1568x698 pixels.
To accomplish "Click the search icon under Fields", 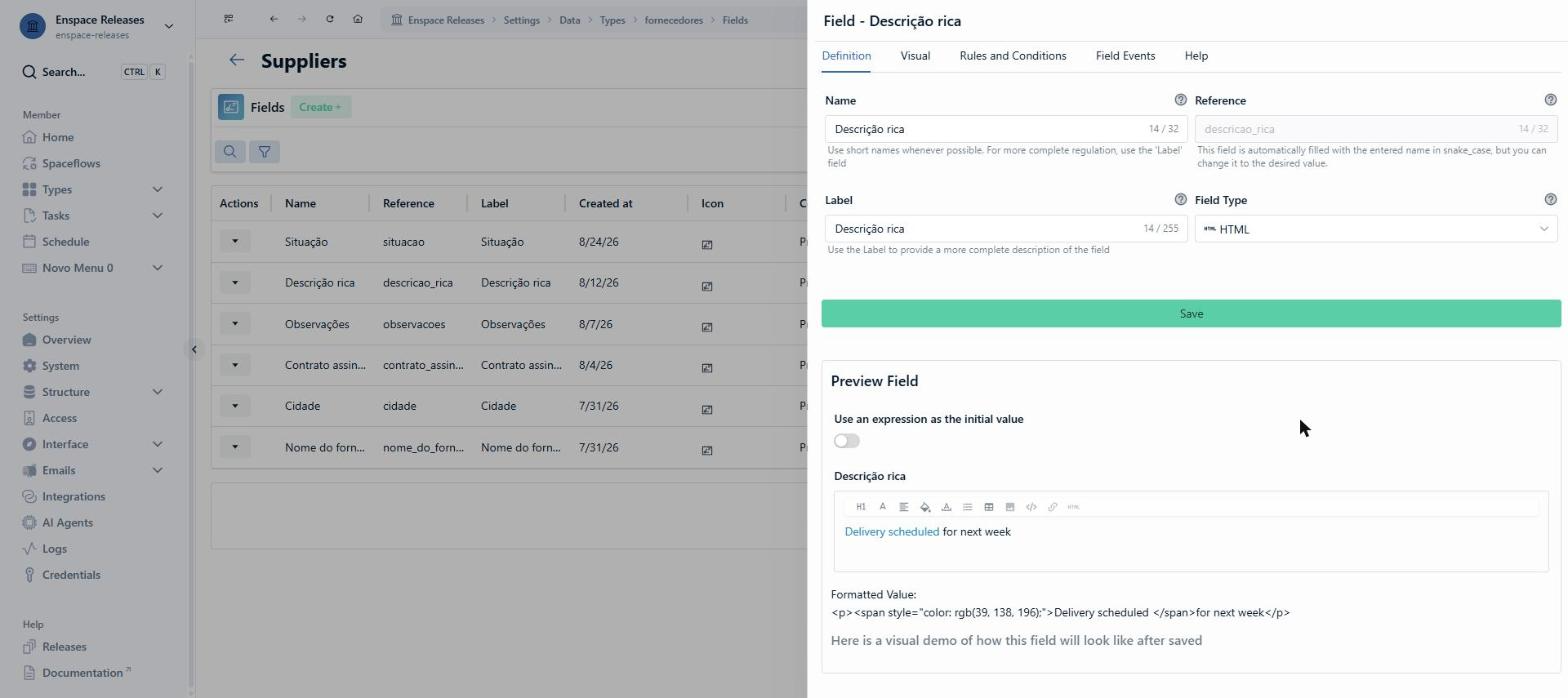I will [x=230, y=152].
